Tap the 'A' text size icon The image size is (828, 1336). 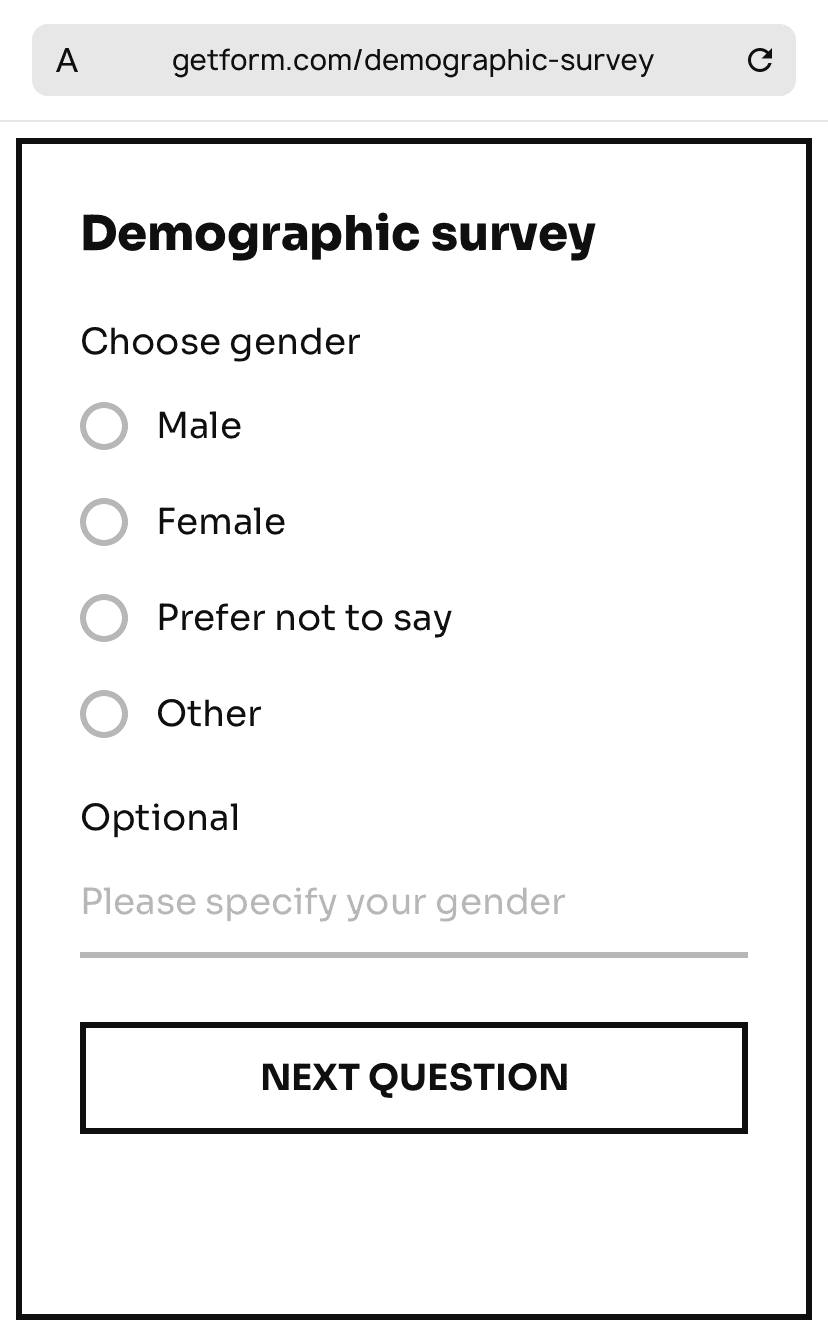(x=67, y=61)
